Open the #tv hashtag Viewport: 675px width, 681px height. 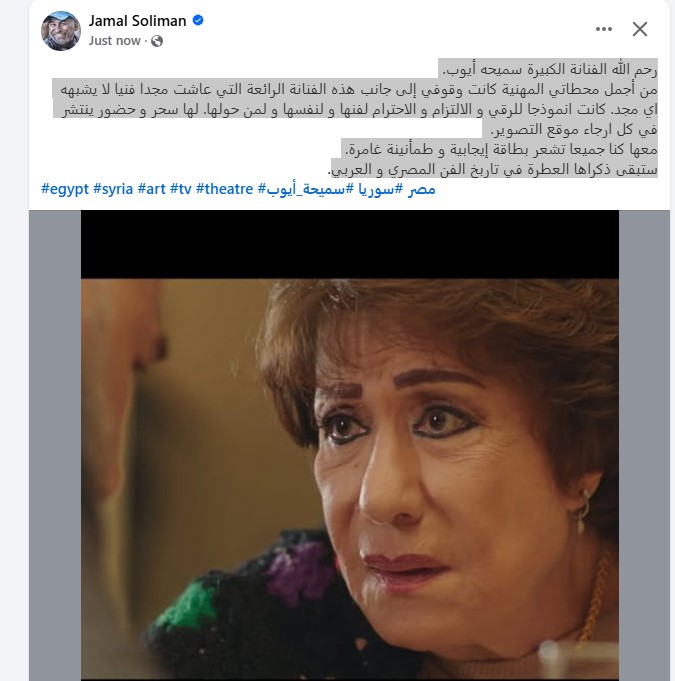click(x=180, y=189)
